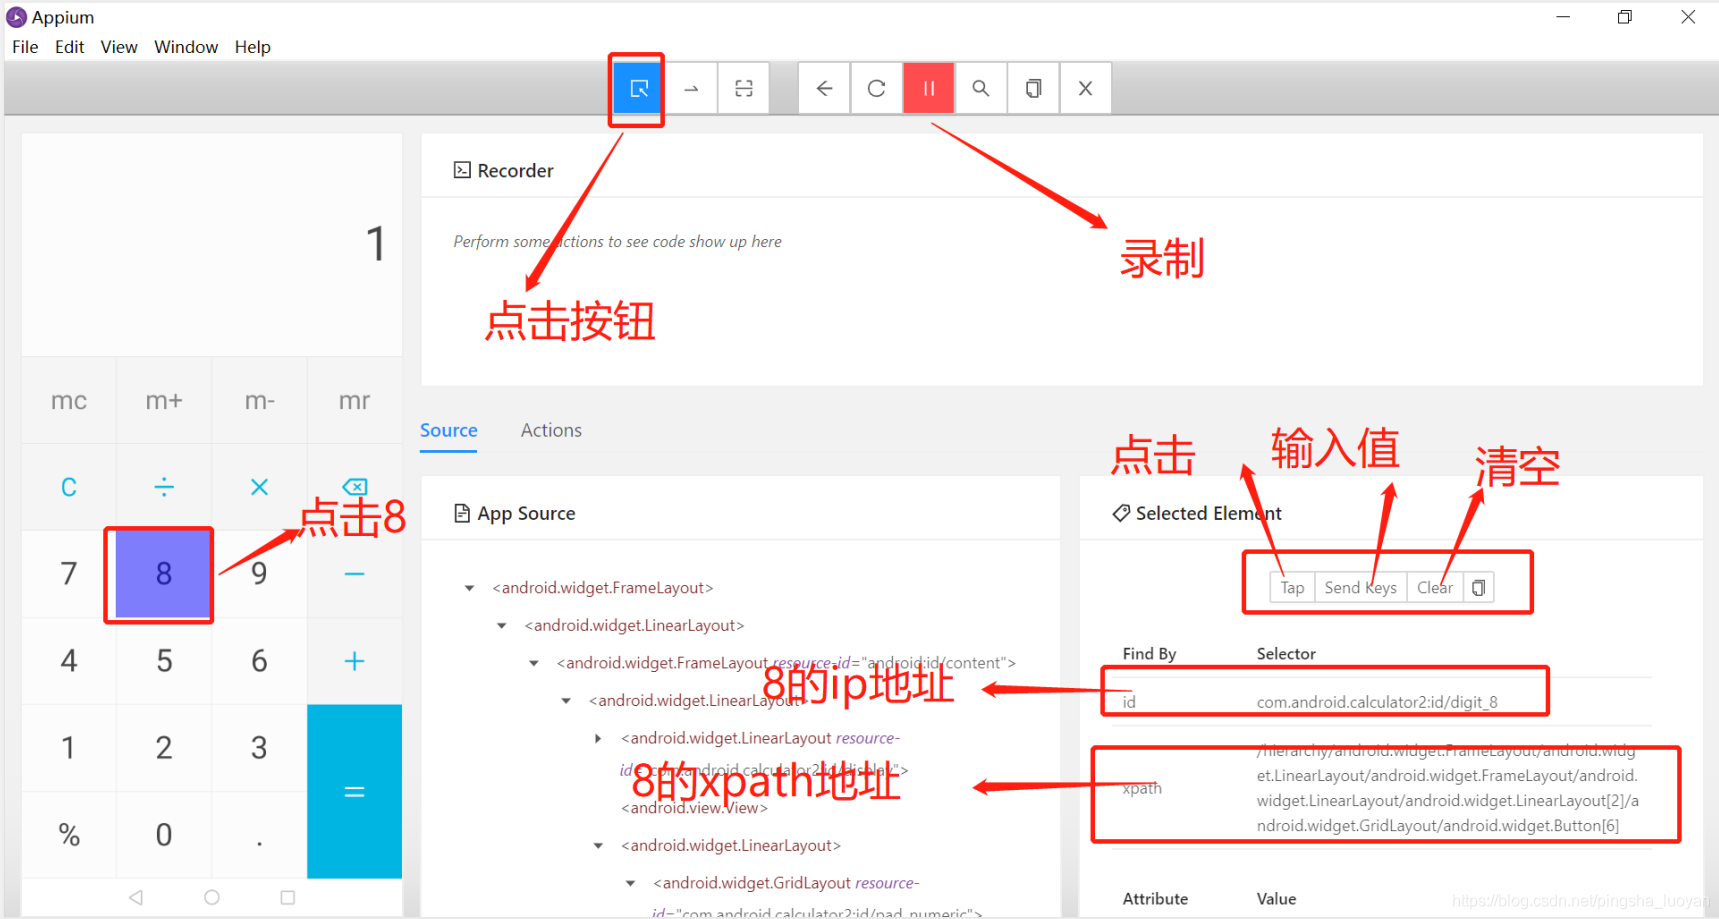This screenshot has height=919, width=1719.
Task: Collapse the LinearLayout node above GridLayout
Action: click(x=598, y=846)
